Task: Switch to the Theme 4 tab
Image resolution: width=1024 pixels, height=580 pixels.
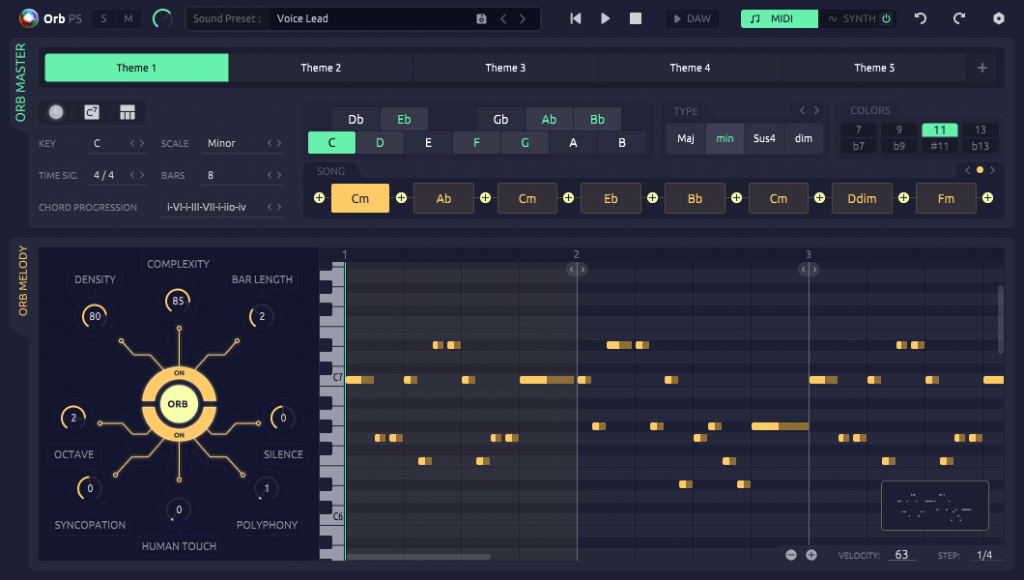Action: tap(690, 68)
